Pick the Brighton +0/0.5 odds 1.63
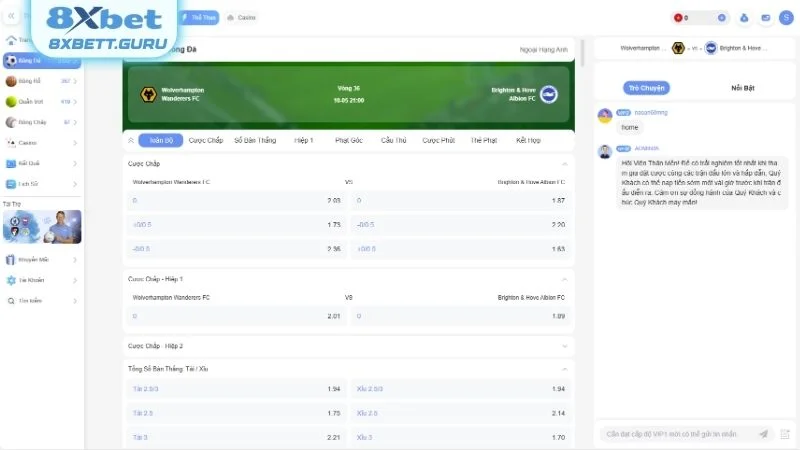The image size is (800, 450). tap(461, 249)
